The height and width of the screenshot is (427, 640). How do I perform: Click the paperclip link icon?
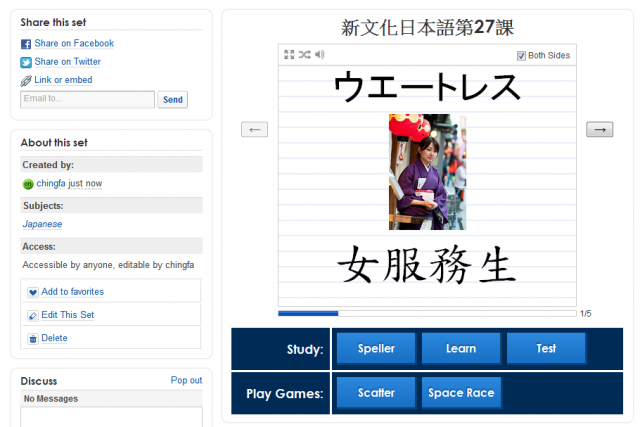(x=26, y=81)
